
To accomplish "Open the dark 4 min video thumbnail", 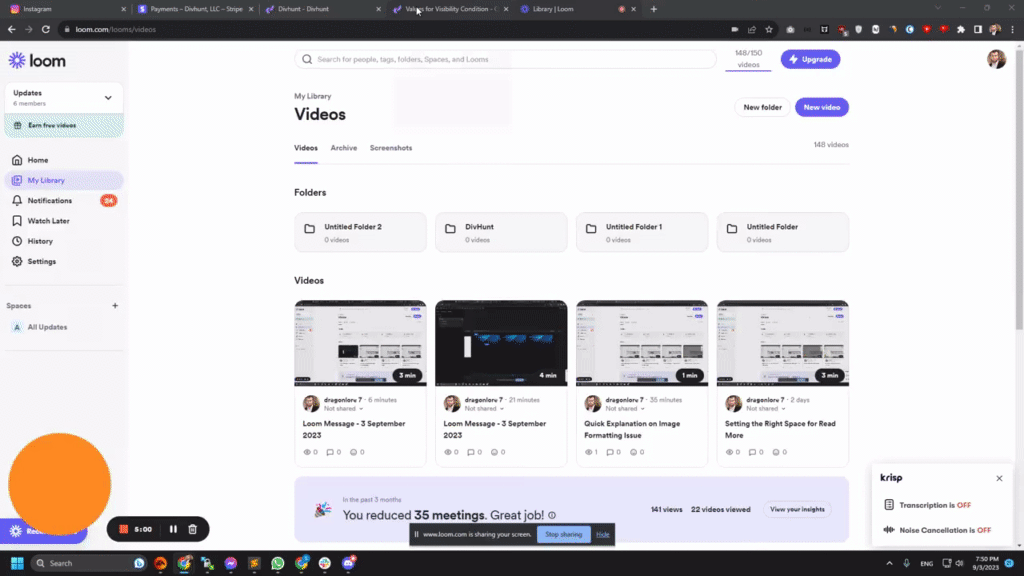I will [501, 343].
